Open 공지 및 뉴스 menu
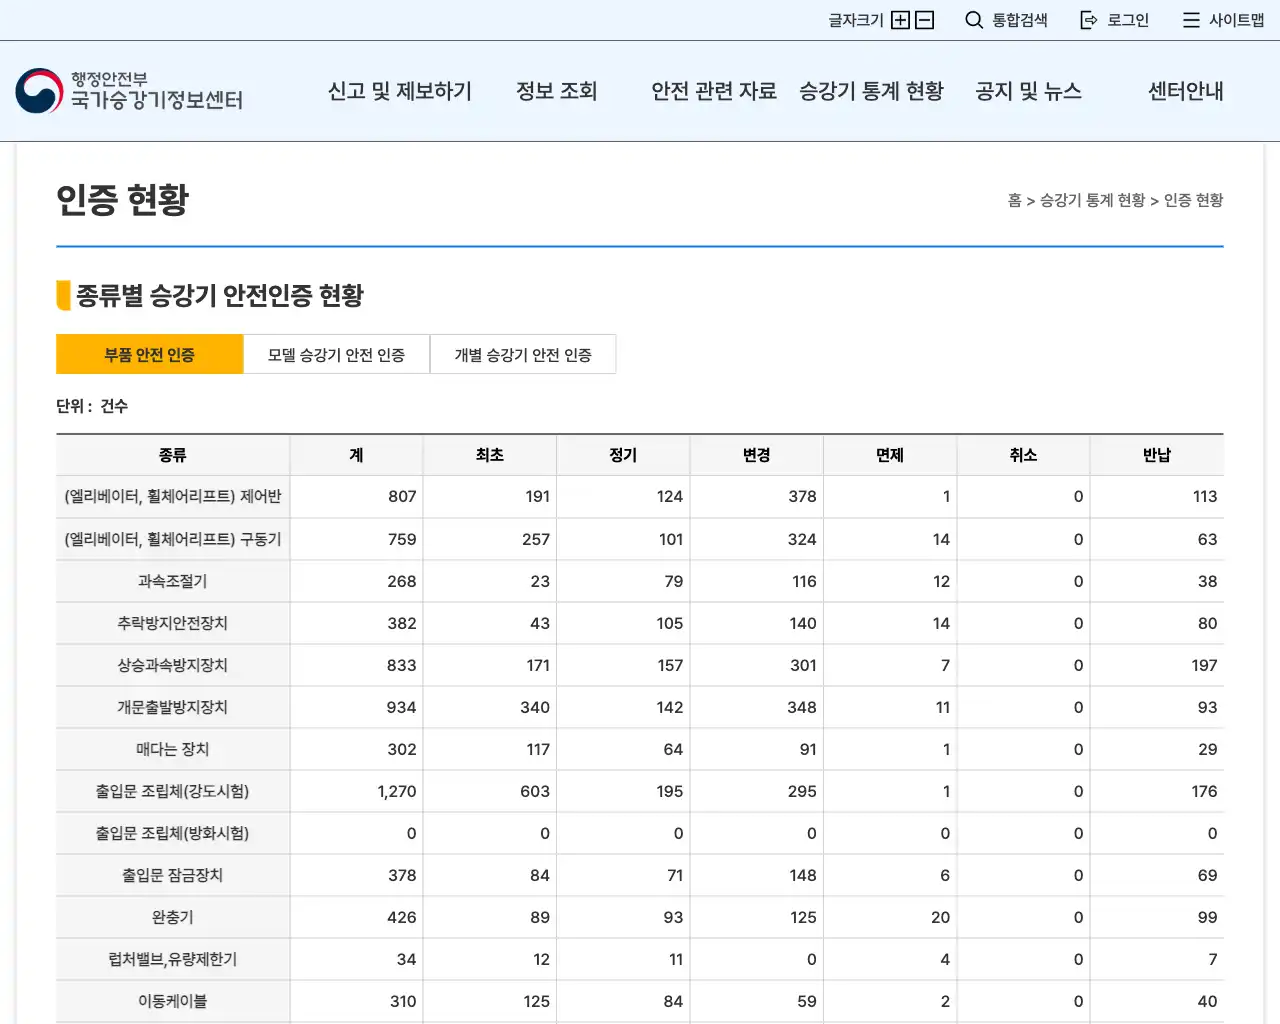Image resolution: width=1280 pixels, height=1024 pixels. (1029, 91)
